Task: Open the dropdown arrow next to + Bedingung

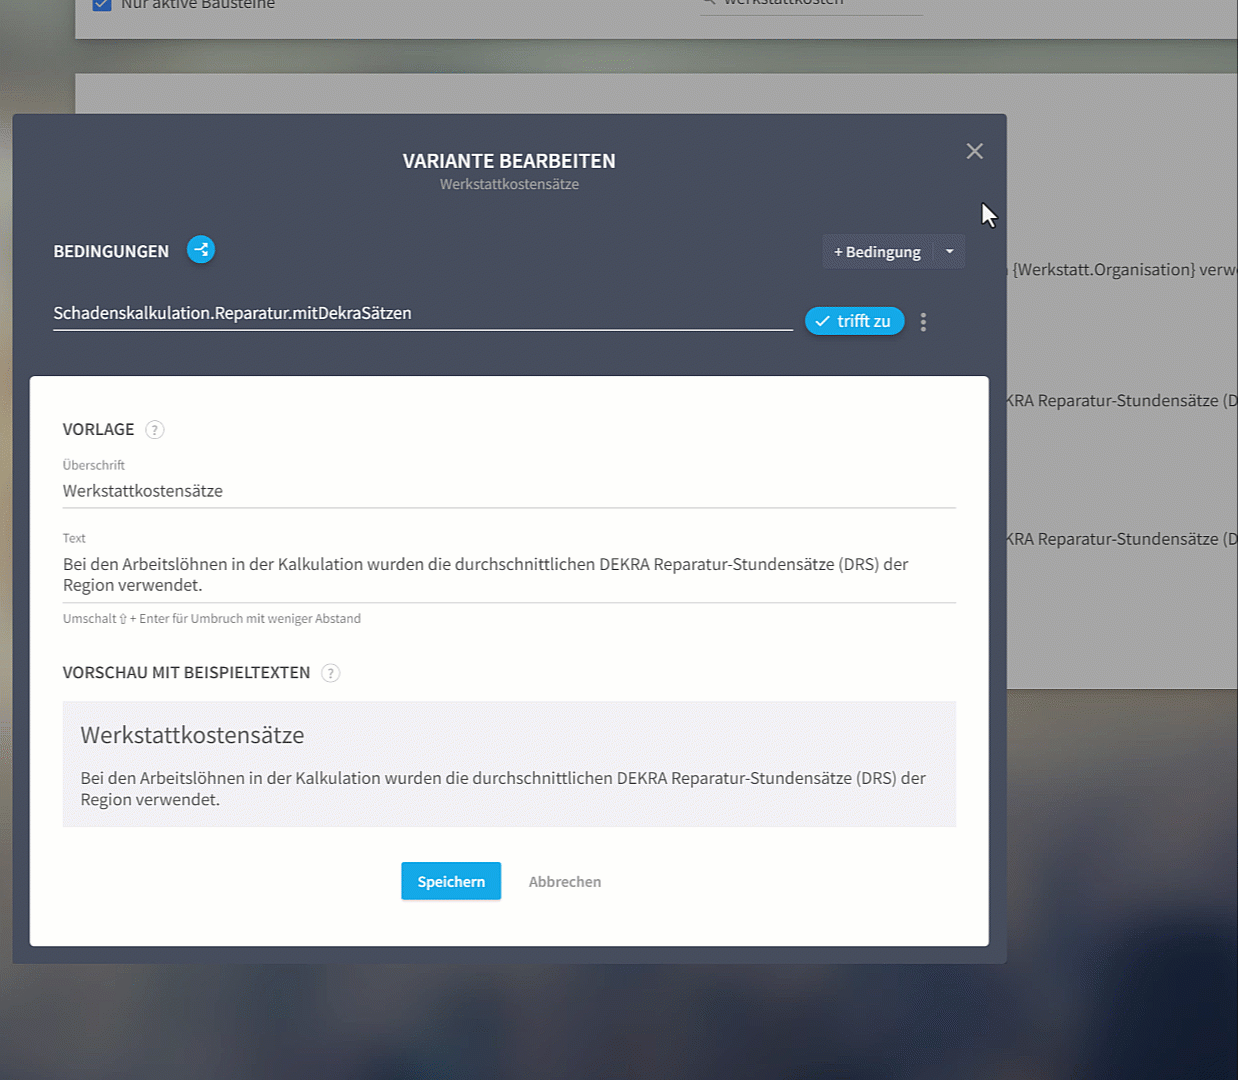Action: (x=950, y=252)
